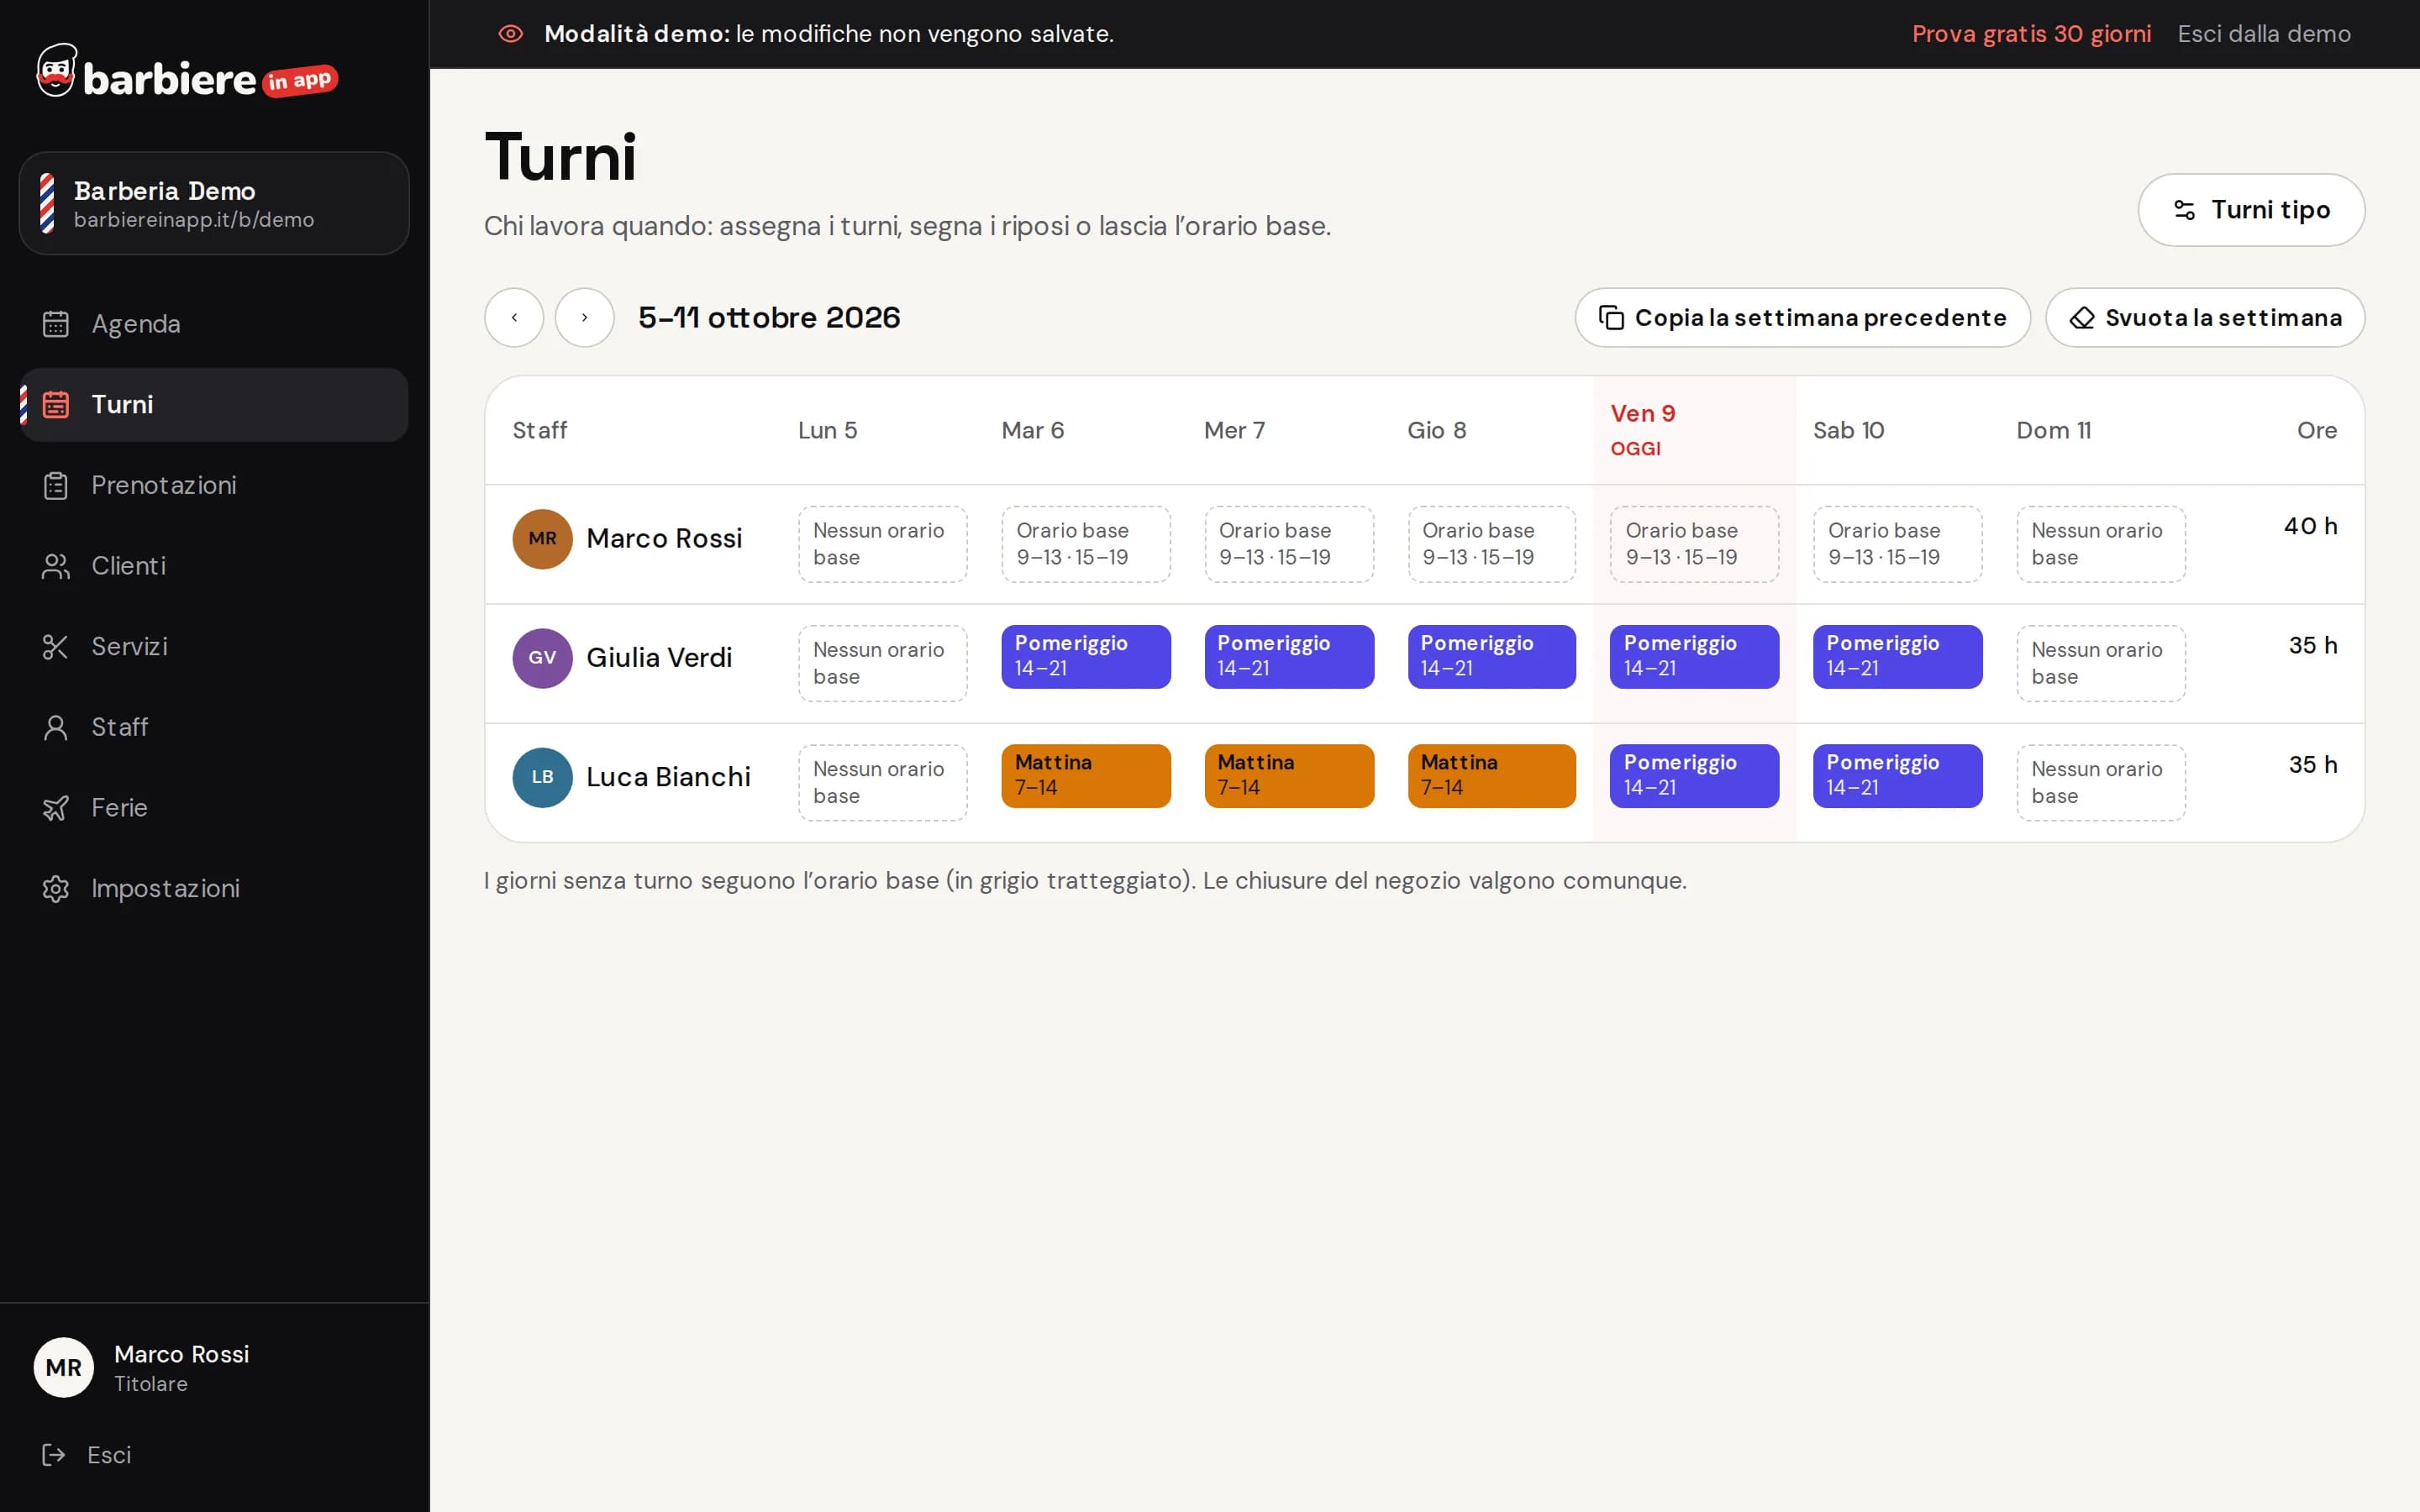This screenshot has height=1512, width=2420.
Task: Click the MR profile avatar in sidebar footer
Action: coord(64,1367)
